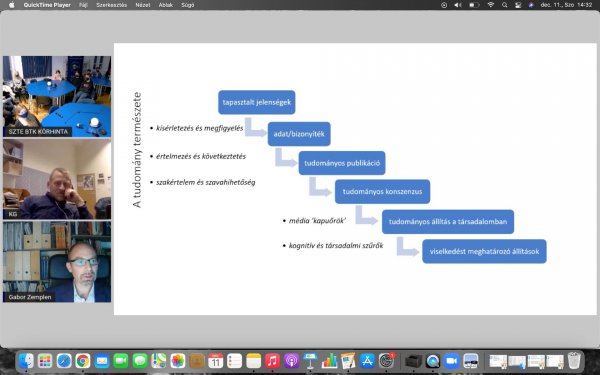
Task: Open the Ablak menu item
Action: pyautogui.click(x=166, y=5)
